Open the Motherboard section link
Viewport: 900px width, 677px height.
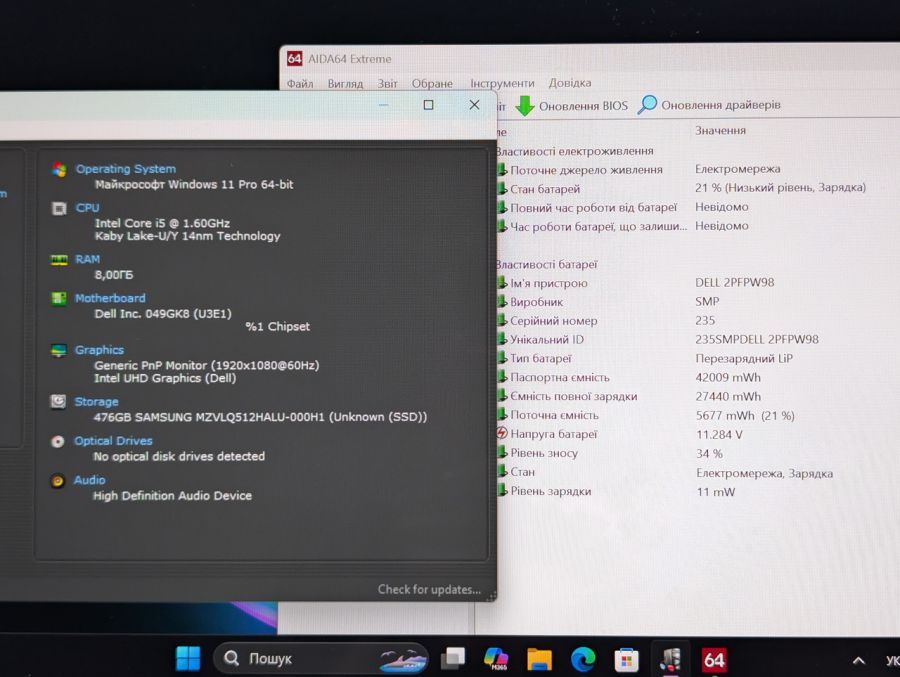[110, 298]
